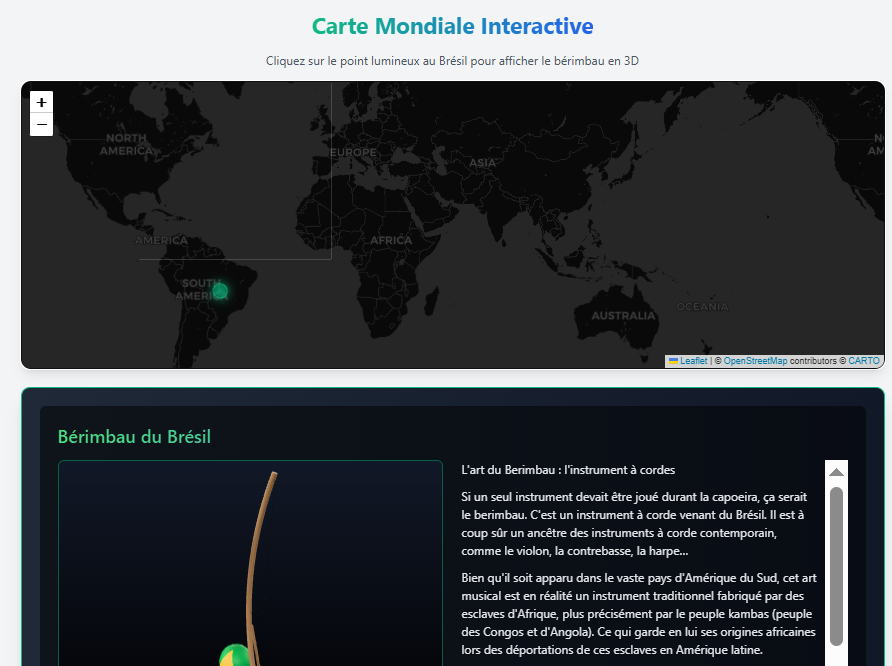The image size is (892, 666).
Task: Click the Leaflet flag icon in attribution
Action: point(673,361)
